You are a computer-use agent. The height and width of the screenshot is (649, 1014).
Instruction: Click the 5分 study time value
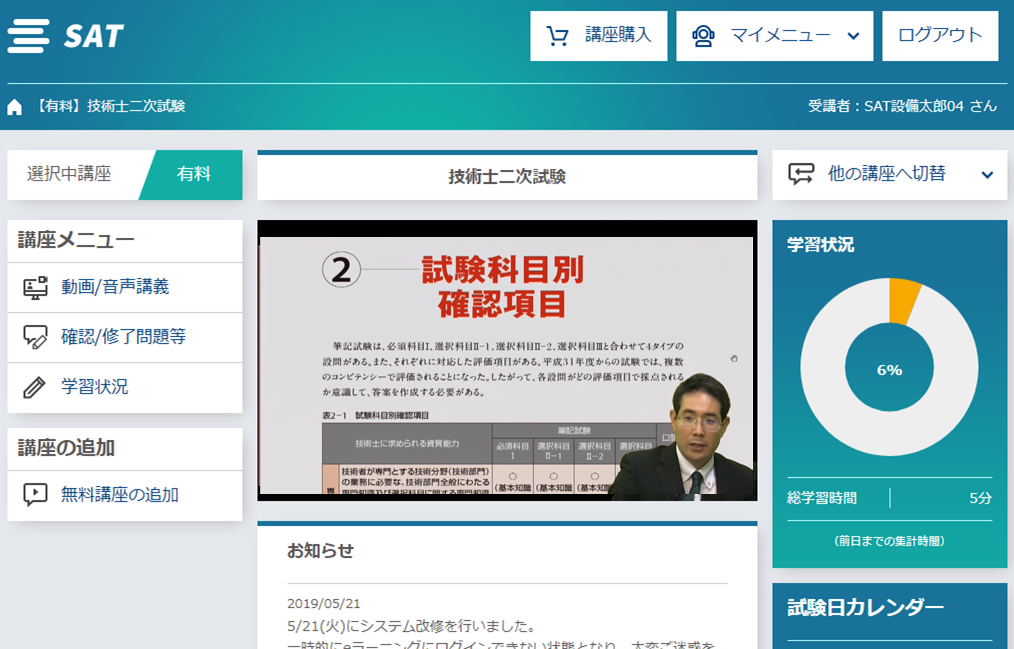click(x=980, y=498)
